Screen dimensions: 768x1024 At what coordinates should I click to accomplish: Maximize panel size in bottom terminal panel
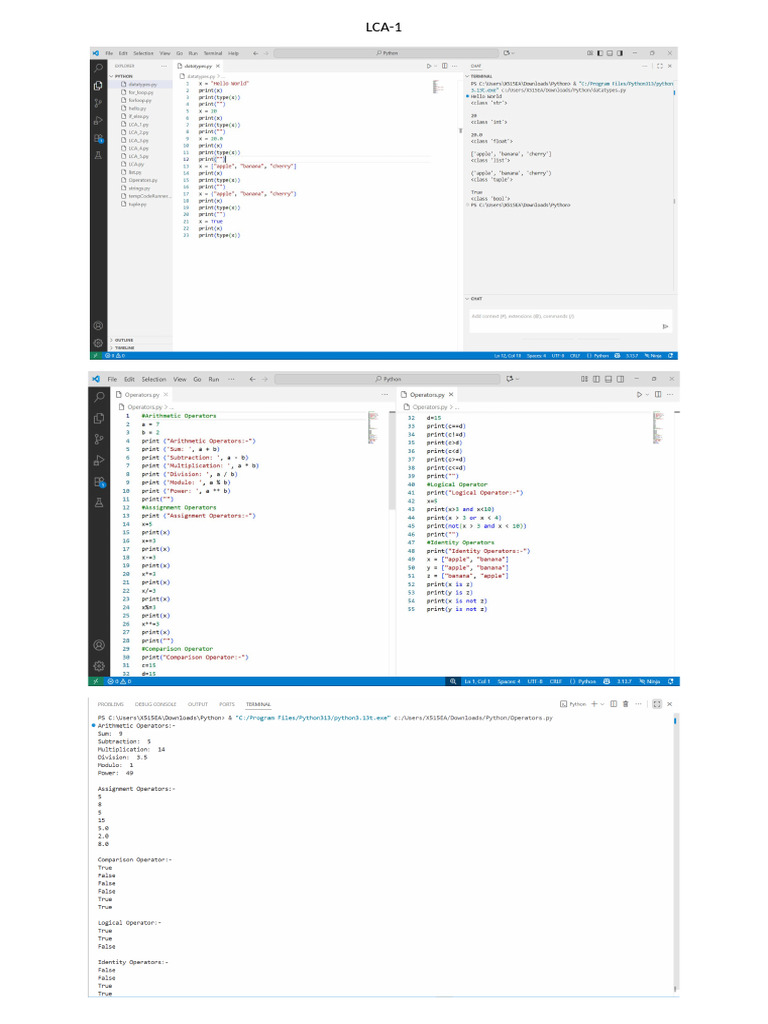pos(657,704)
